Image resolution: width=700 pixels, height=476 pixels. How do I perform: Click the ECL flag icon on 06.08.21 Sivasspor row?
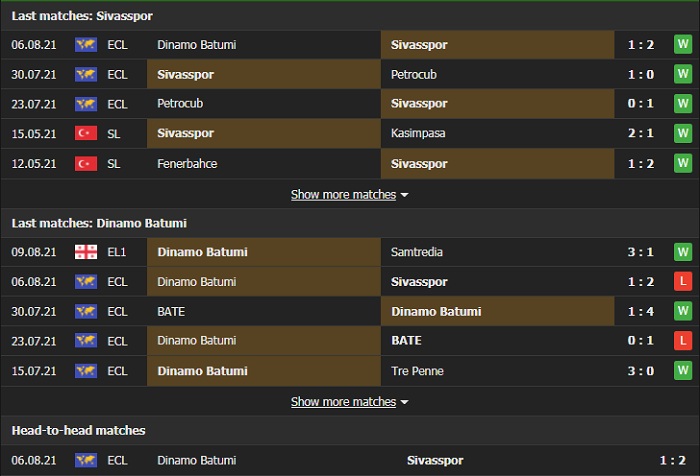86,45
